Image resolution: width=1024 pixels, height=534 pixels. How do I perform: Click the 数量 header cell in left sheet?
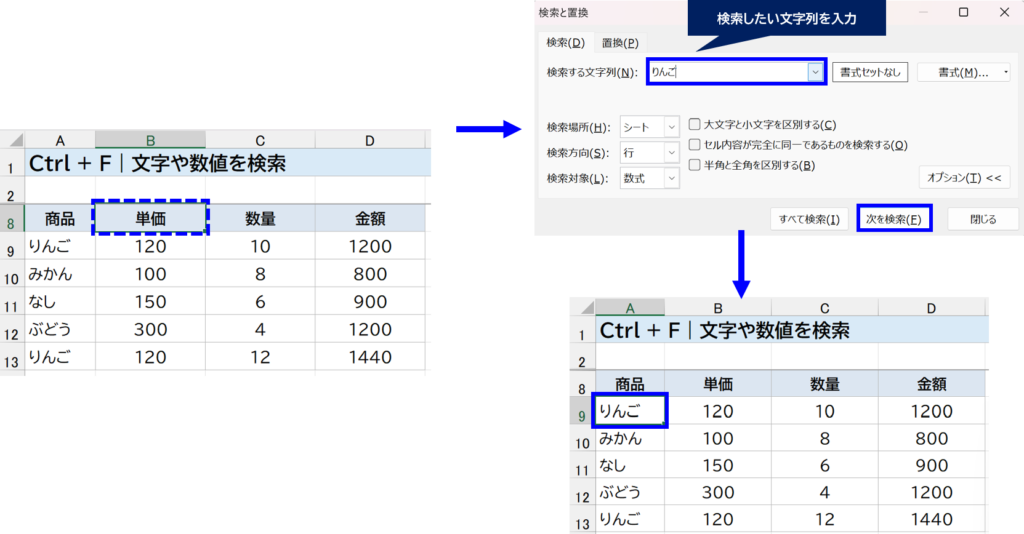point(260,218)
